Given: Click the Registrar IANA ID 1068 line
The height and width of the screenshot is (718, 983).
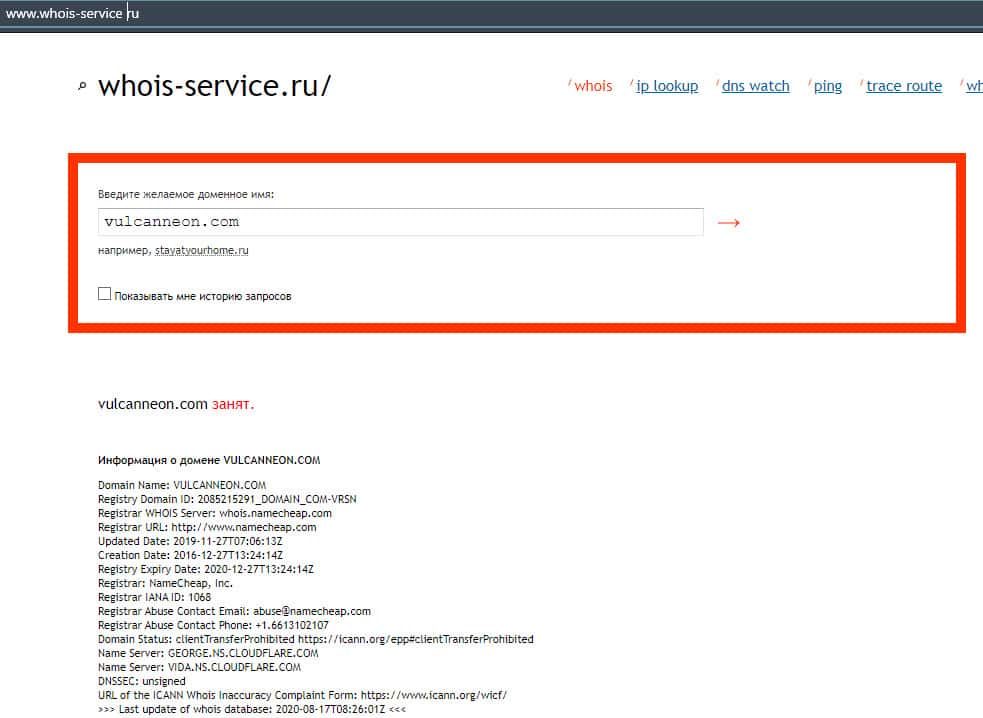Looking at the screenshot, I should tap(154, 597).
